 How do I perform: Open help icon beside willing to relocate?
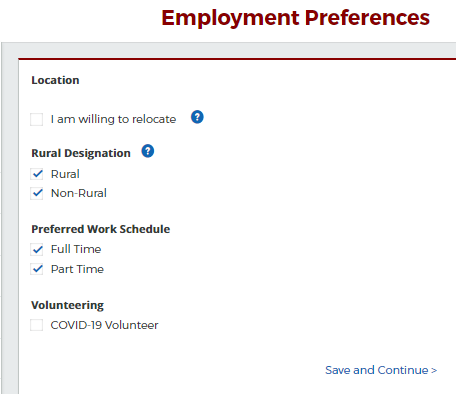pos(197,117)
